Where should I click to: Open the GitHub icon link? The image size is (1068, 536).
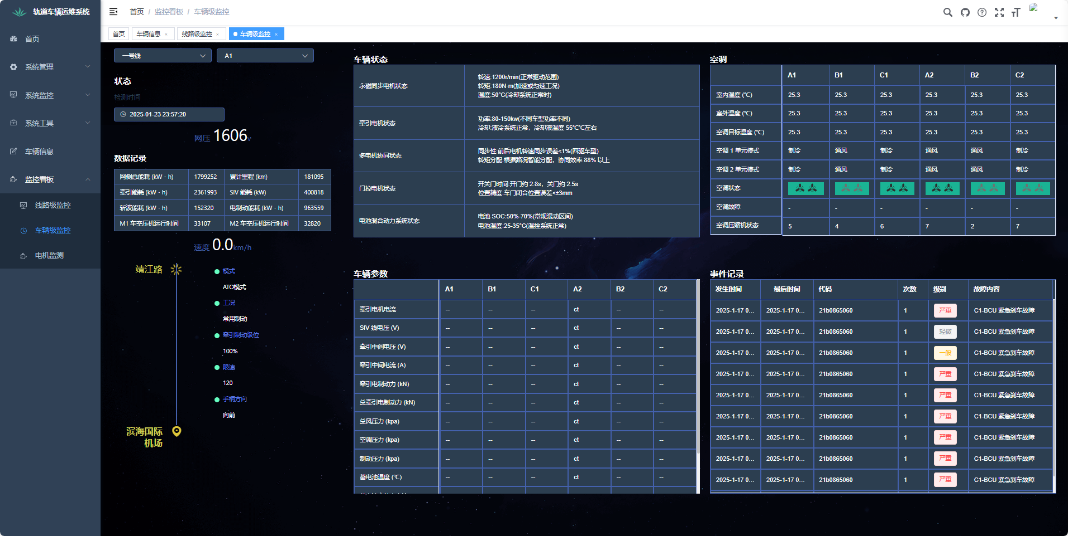point(965,12)
